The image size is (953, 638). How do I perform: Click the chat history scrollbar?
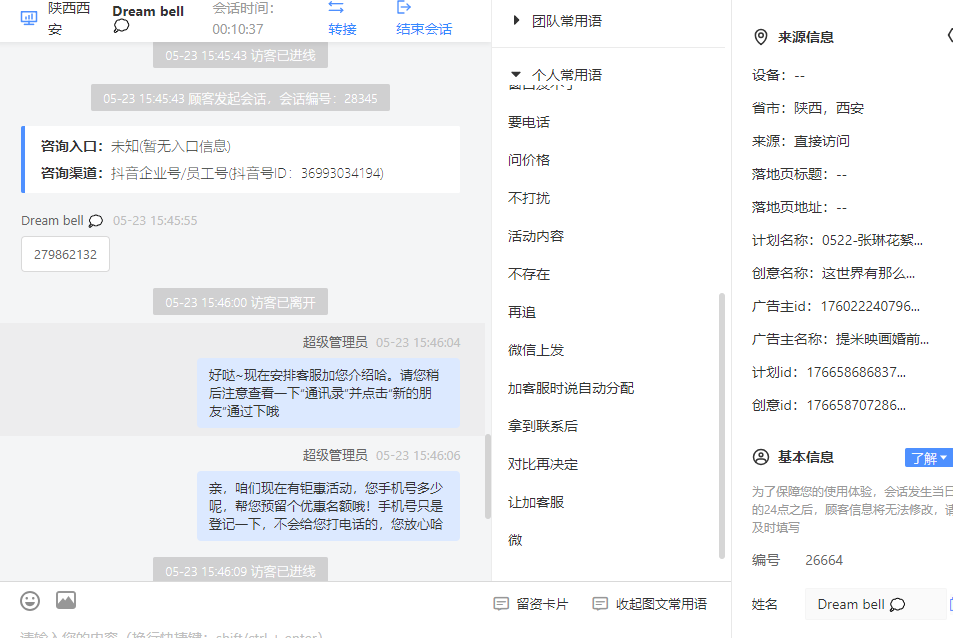(x=487, y=476)
